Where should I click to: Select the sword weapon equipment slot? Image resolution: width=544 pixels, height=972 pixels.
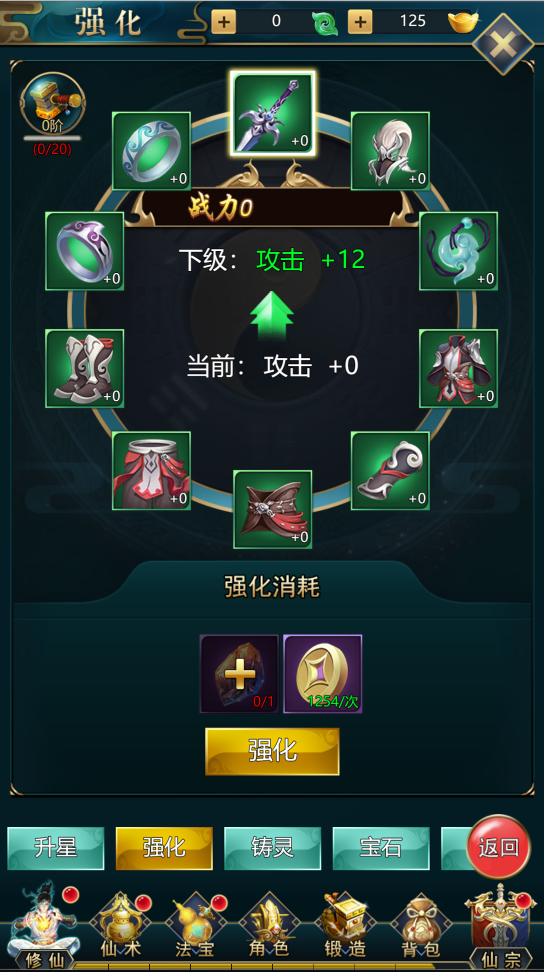[273, 113]
